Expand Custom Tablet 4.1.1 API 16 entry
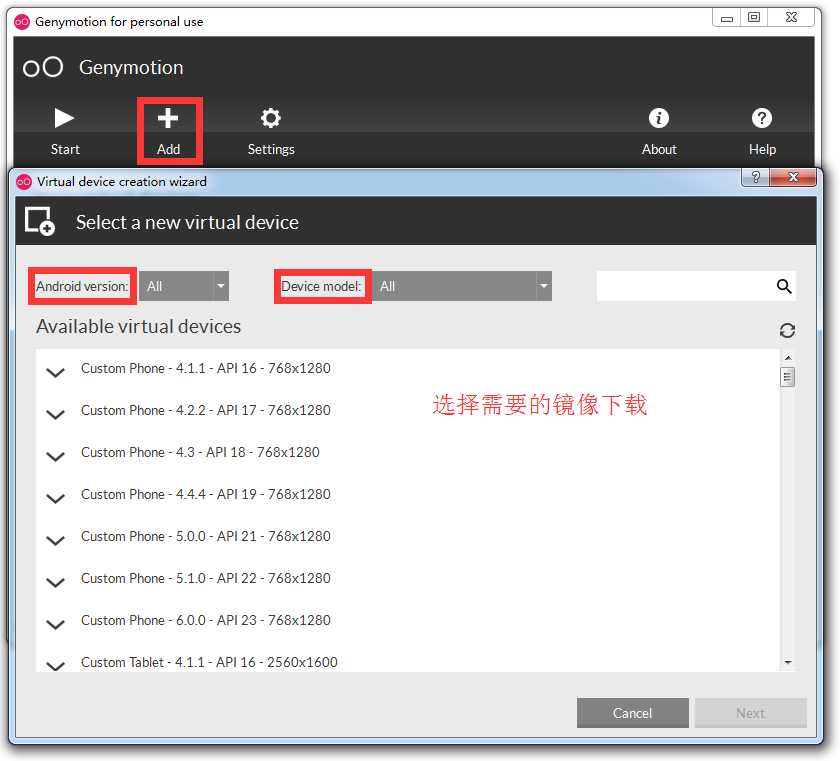 point(55,665)
